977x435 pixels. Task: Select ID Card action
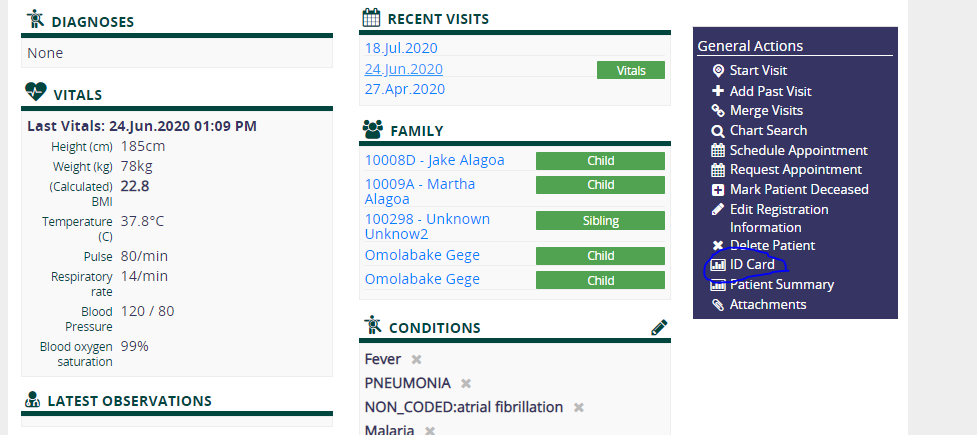752,265
